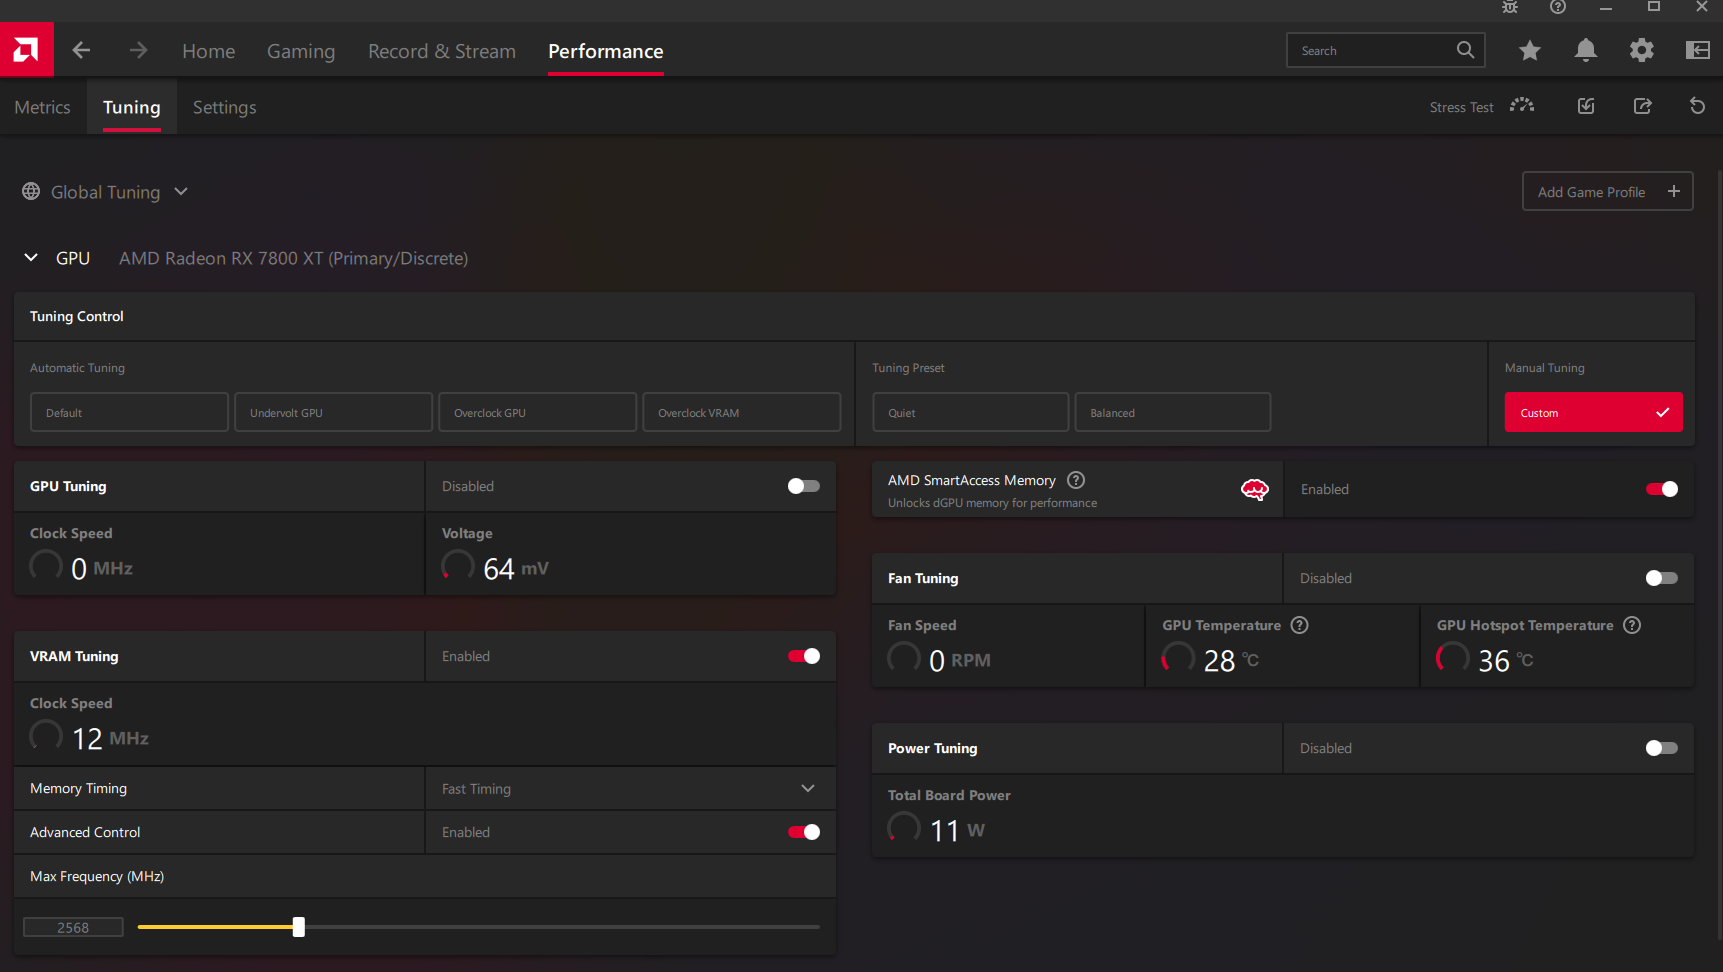Click the Add Game Profile button
Image resolution: width=1723 pixels, height=972 pixels.
click(1607, 191)
